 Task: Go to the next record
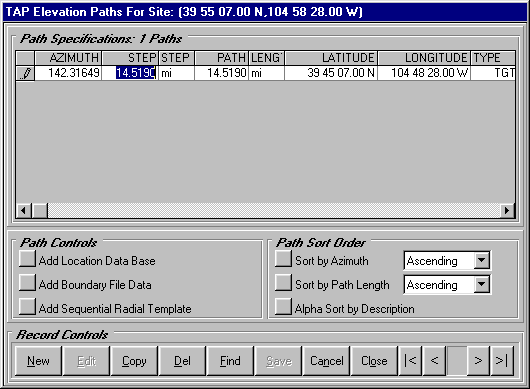pos(478,361)
